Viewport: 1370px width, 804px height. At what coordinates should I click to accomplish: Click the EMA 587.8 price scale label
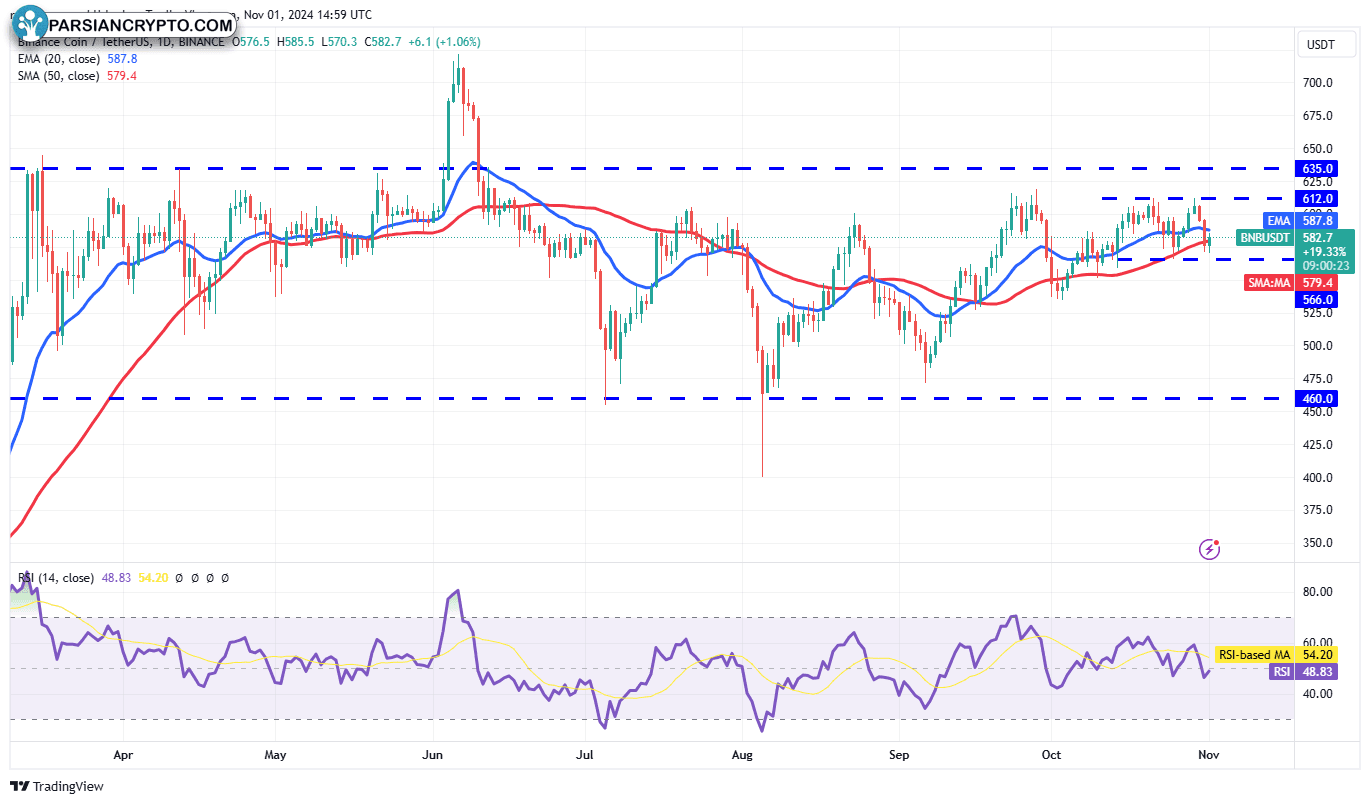click(x=1301, y=220)
